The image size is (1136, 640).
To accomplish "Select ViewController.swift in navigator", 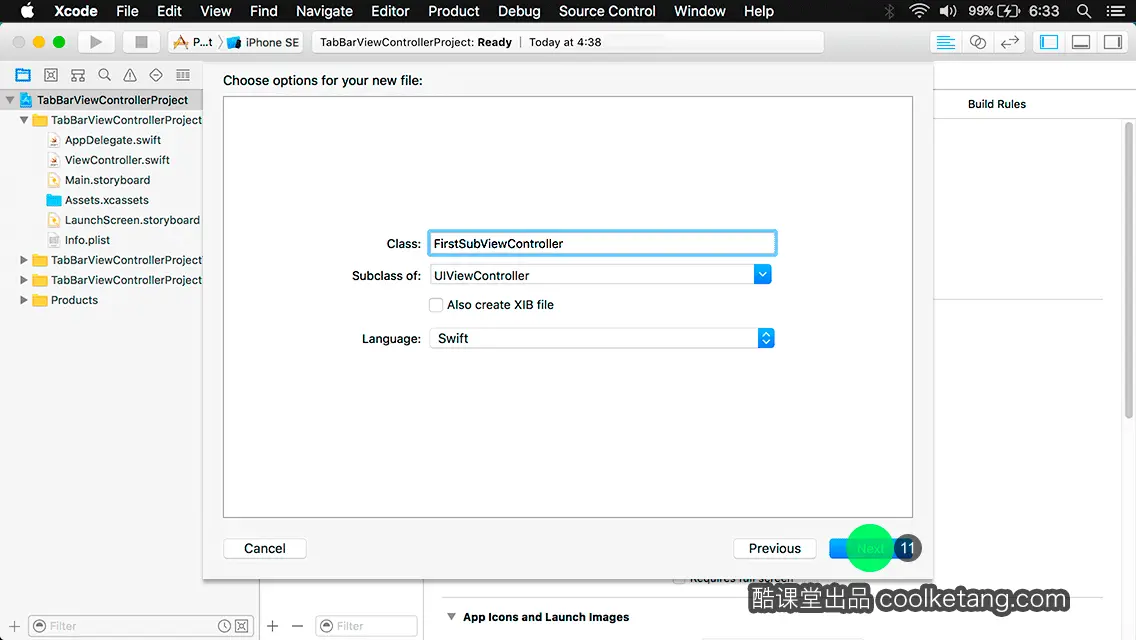I will click(117, 160).
